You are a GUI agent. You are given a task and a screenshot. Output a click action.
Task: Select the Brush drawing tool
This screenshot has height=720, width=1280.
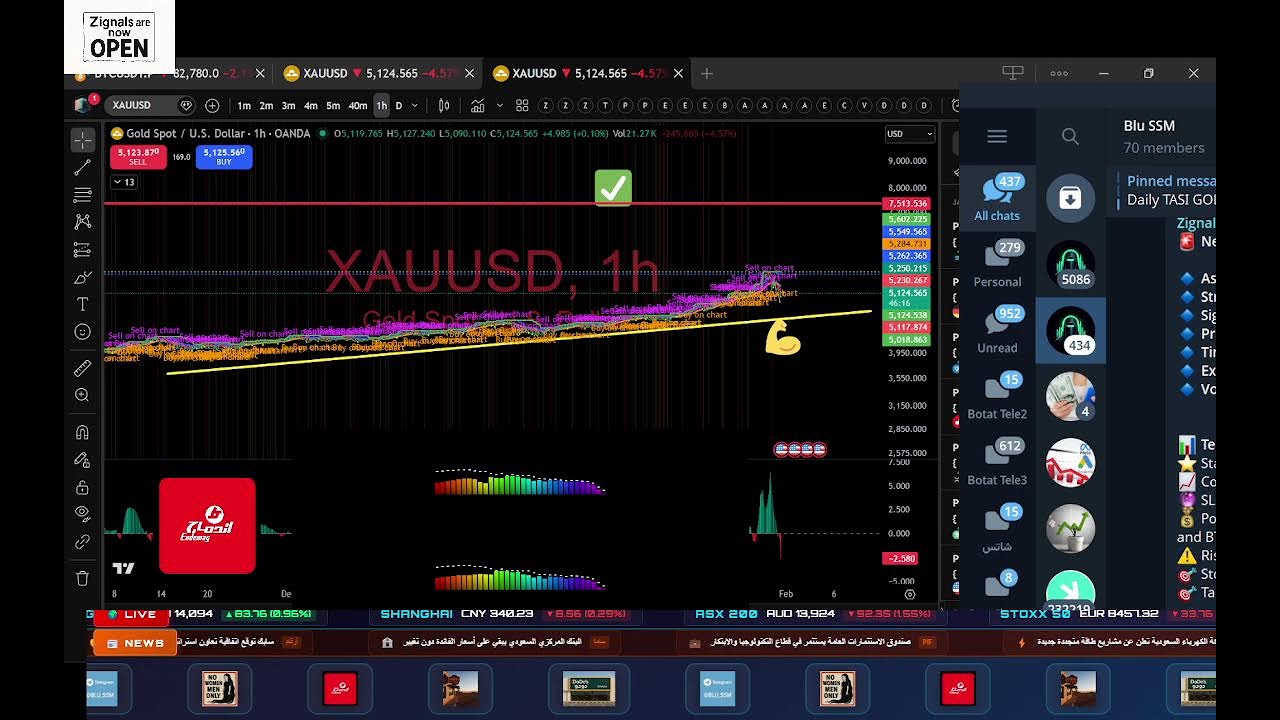pyautogui.click(x=83, y=277)
